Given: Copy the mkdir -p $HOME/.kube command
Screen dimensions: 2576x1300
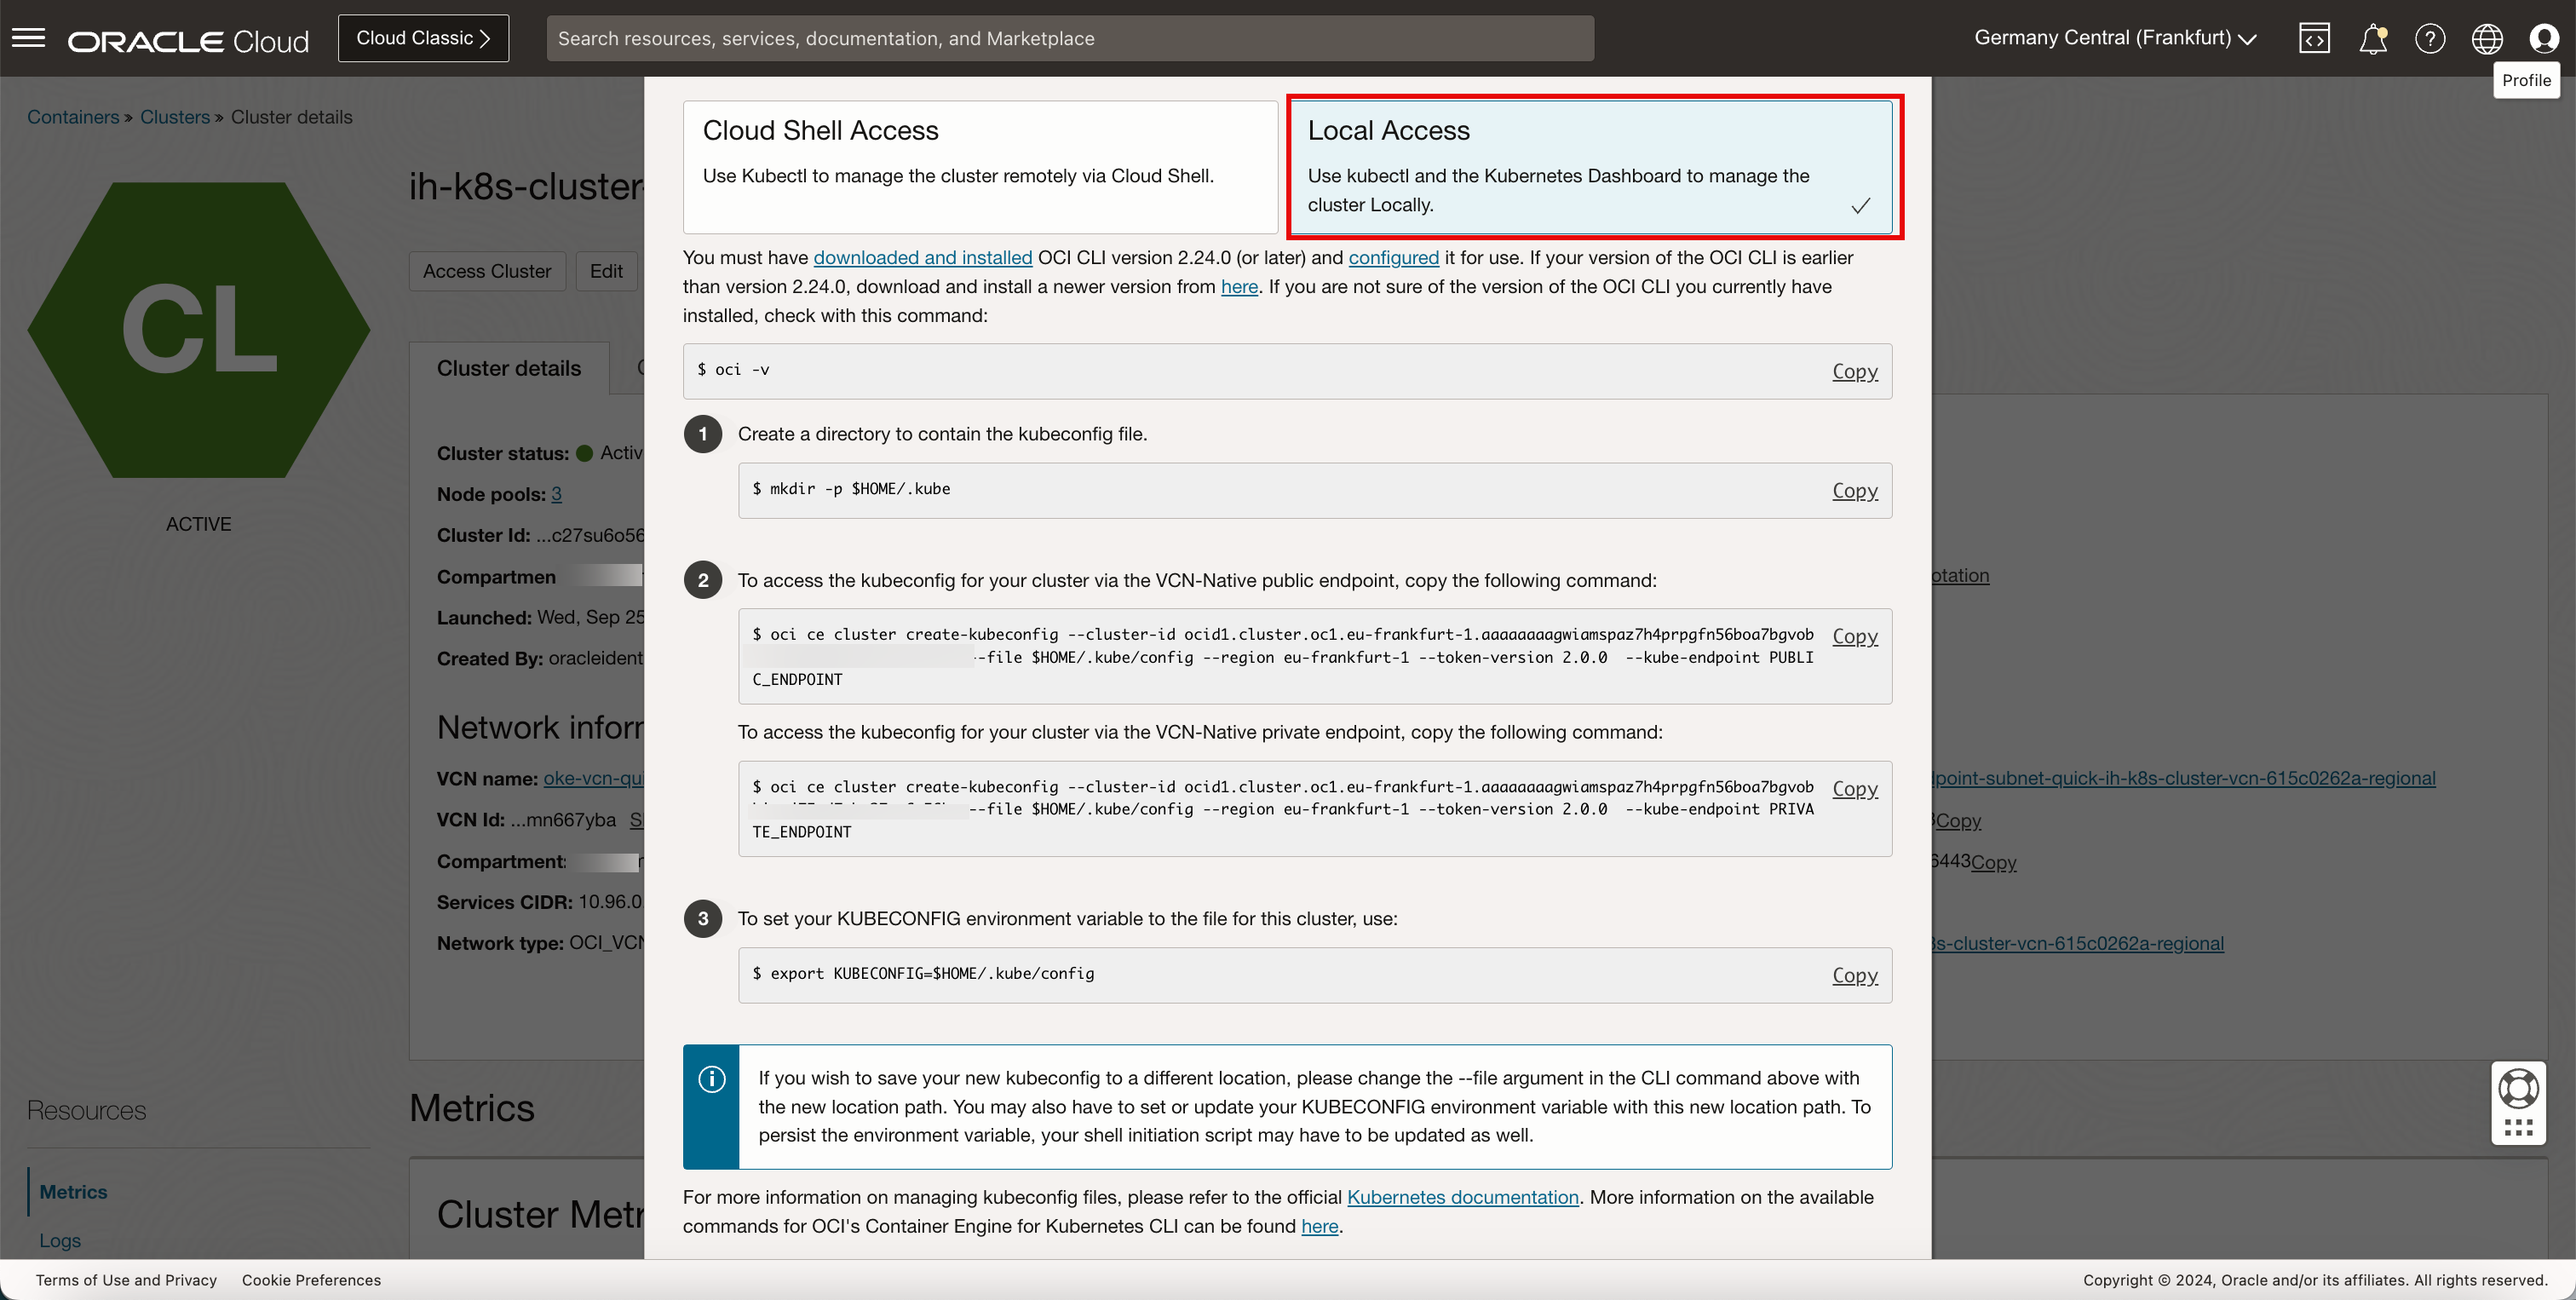Looking at the screenshot, I should point(1854,491).
